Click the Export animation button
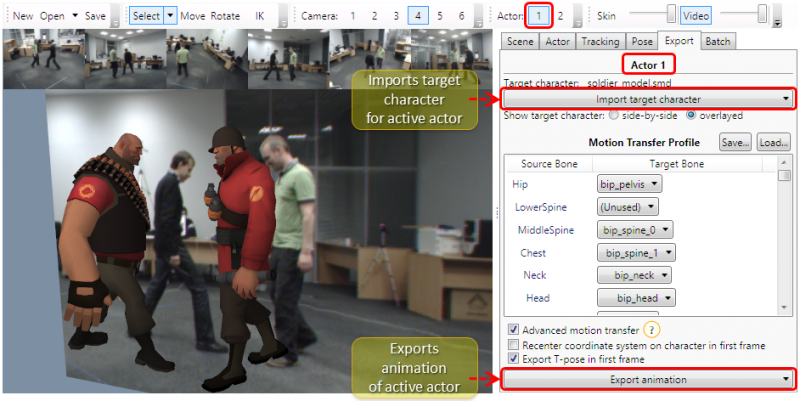This screenshot has height=401, width=800. tap(648, 380)
